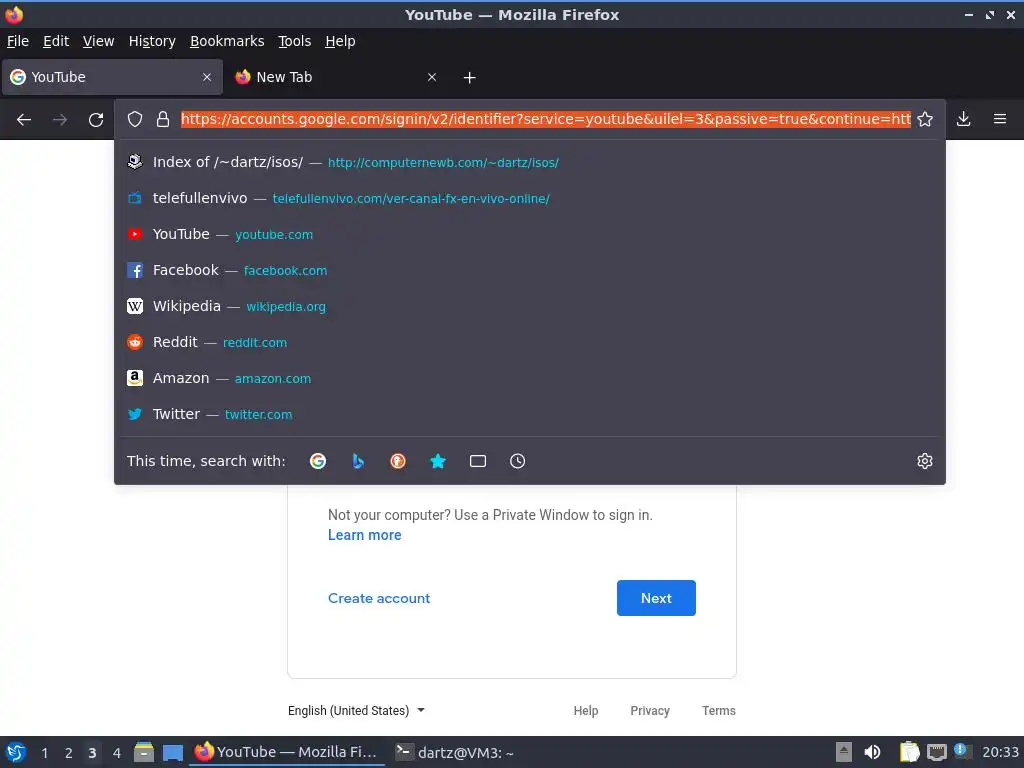Open the History menu
The image size is (1024, 768).
click(152, 41)
